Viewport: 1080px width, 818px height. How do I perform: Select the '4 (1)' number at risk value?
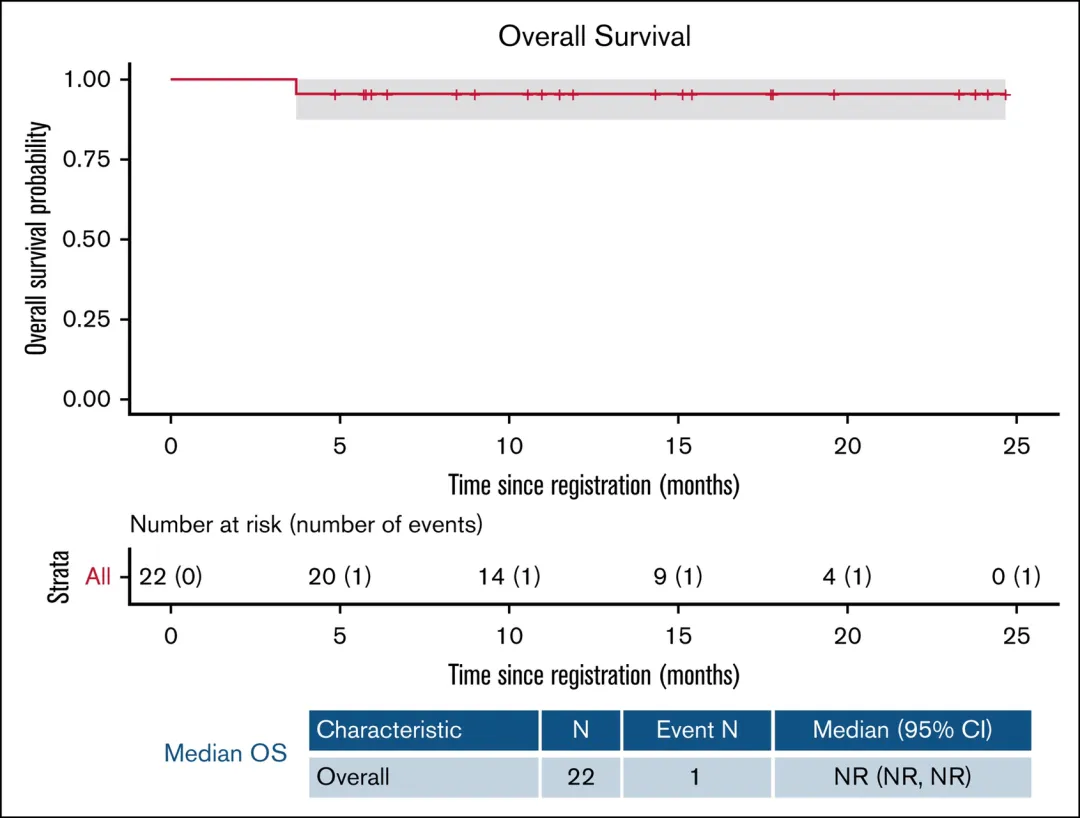[x=847, y=577]
